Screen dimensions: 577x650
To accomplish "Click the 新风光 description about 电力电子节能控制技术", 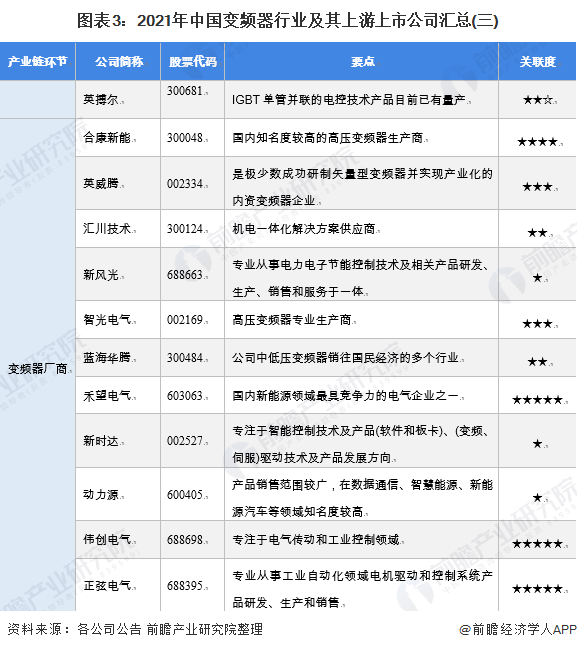I will [360, 278].
